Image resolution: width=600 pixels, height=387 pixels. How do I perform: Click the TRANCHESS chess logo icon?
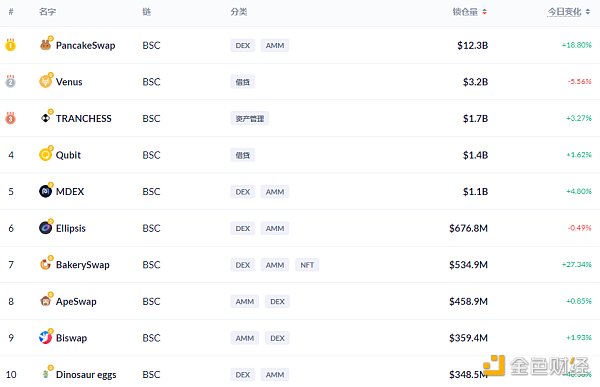(x=46, y=118)
